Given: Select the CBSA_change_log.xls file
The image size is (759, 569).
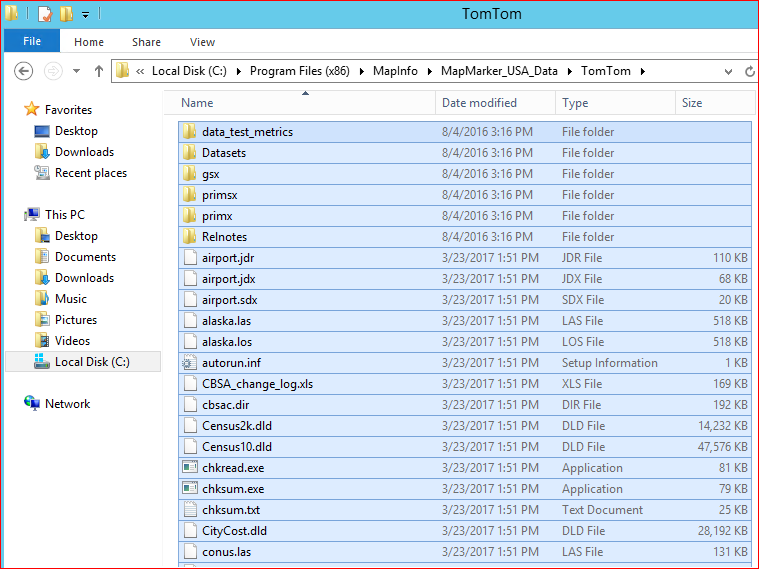Looking at the screenshot, I should (257, 384).
